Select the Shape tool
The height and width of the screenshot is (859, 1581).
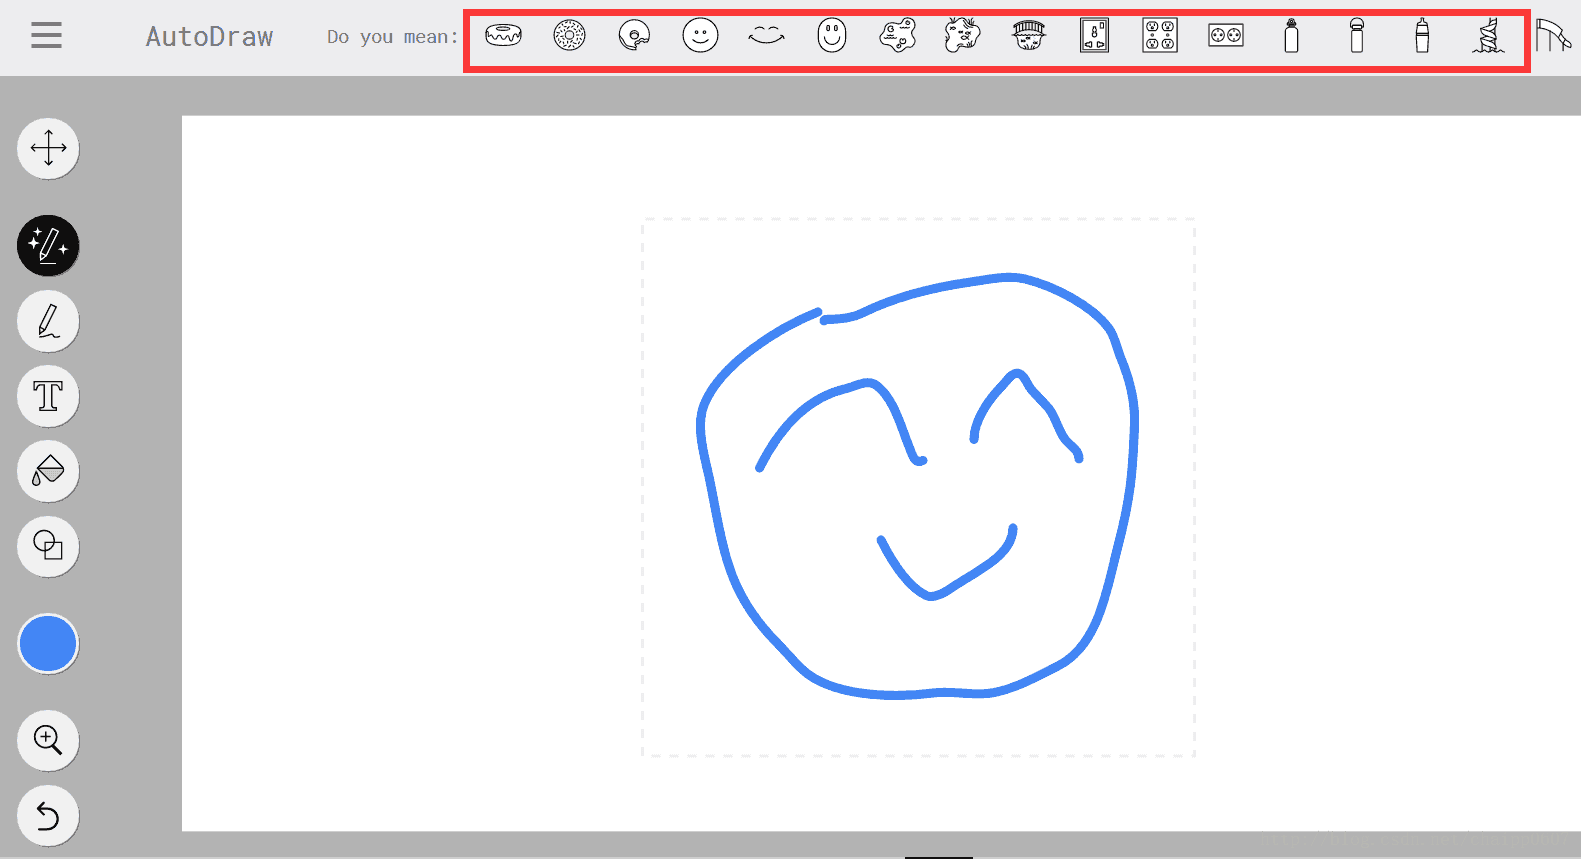[x=48, y=546]
